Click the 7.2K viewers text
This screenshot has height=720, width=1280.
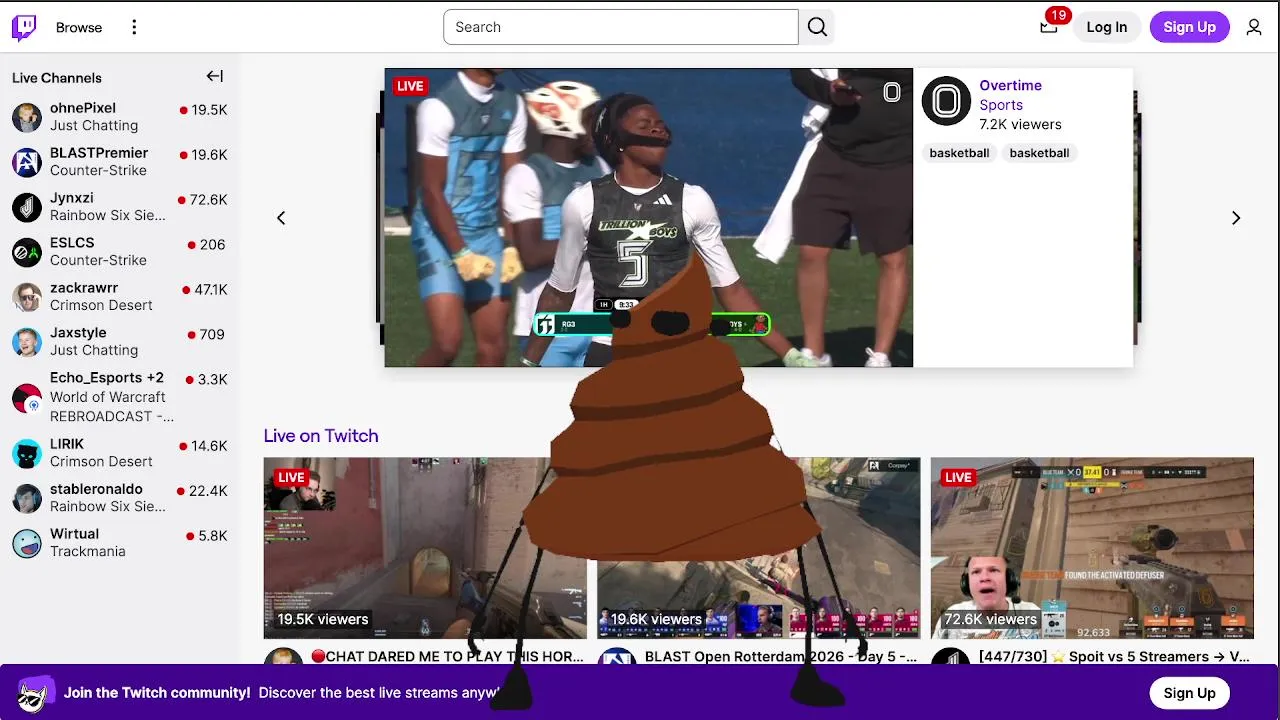coord(1020,124)
